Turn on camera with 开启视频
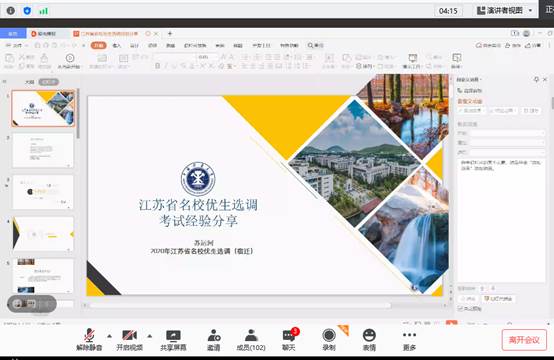 129,340
